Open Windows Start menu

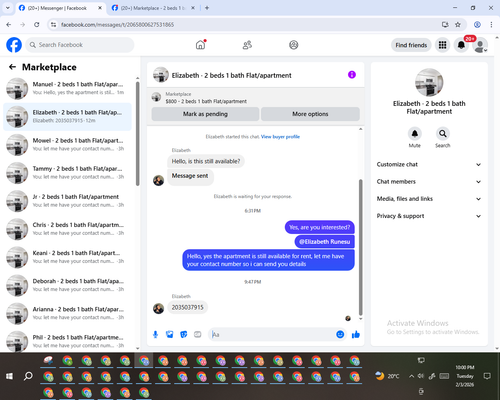[x=9, y=376]
